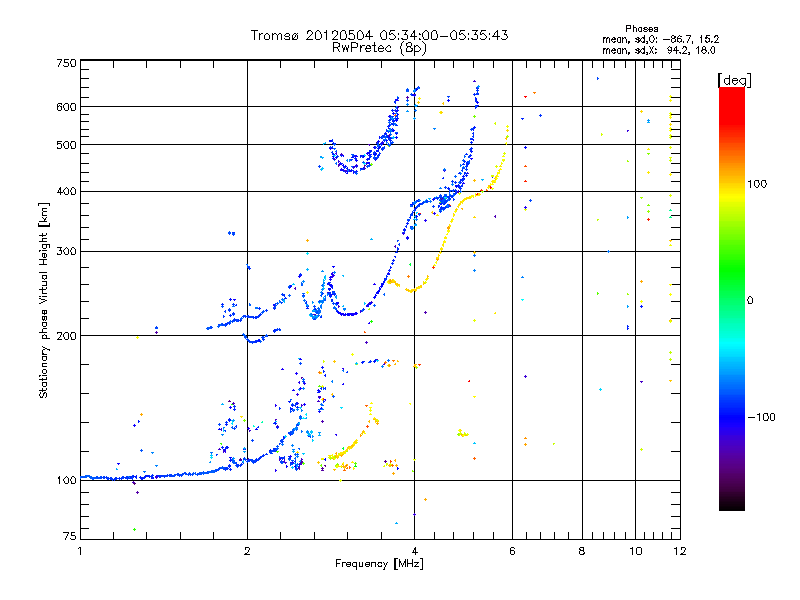Click the black bottom of the colorbar
Screen dimensions: 800x600
pyautogui.click(x=732, y=503)
